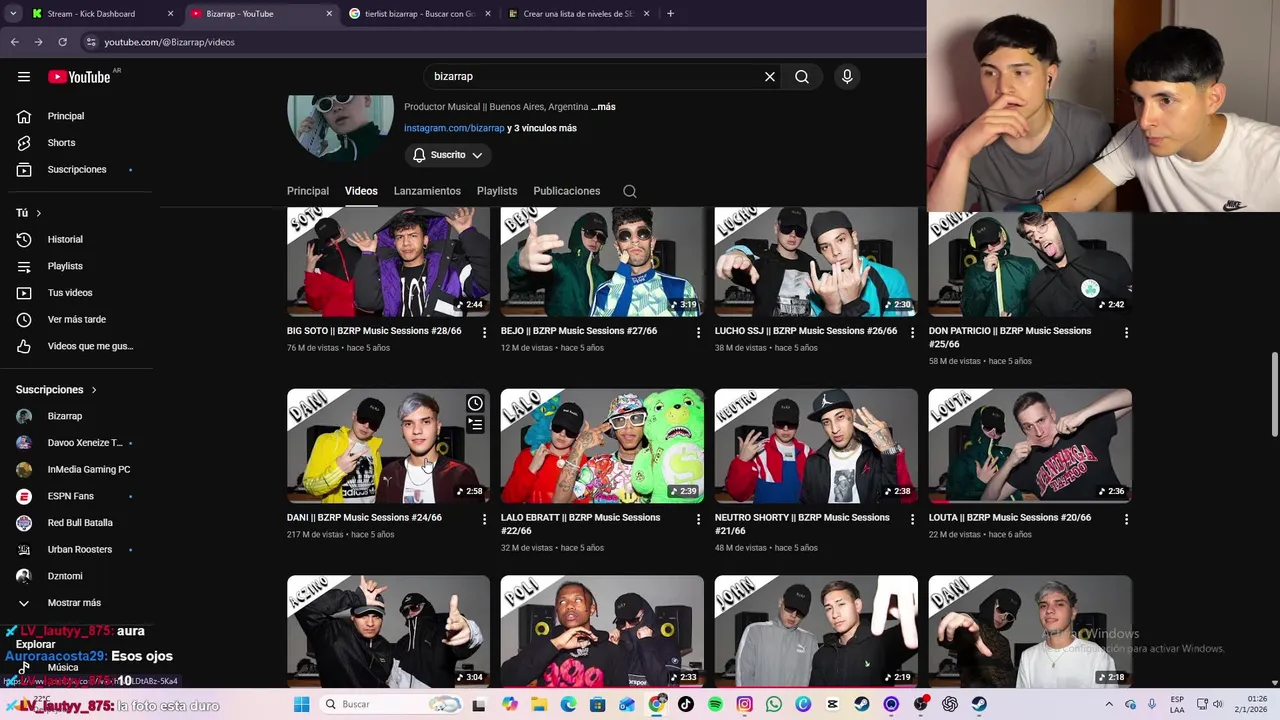1280x720 pixels.
Task: Switch to Crear una lista de niveles tab
Action: click(578, 14)
